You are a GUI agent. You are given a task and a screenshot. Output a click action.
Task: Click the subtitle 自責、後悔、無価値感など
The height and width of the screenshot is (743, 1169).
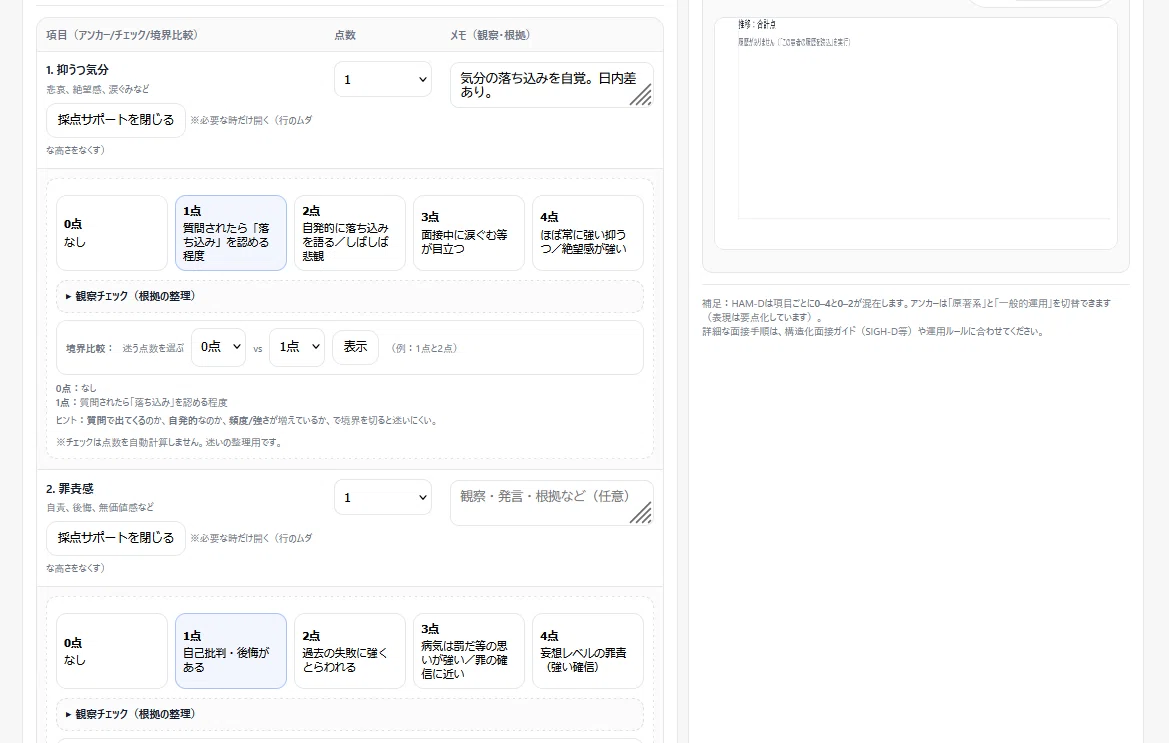101,508
